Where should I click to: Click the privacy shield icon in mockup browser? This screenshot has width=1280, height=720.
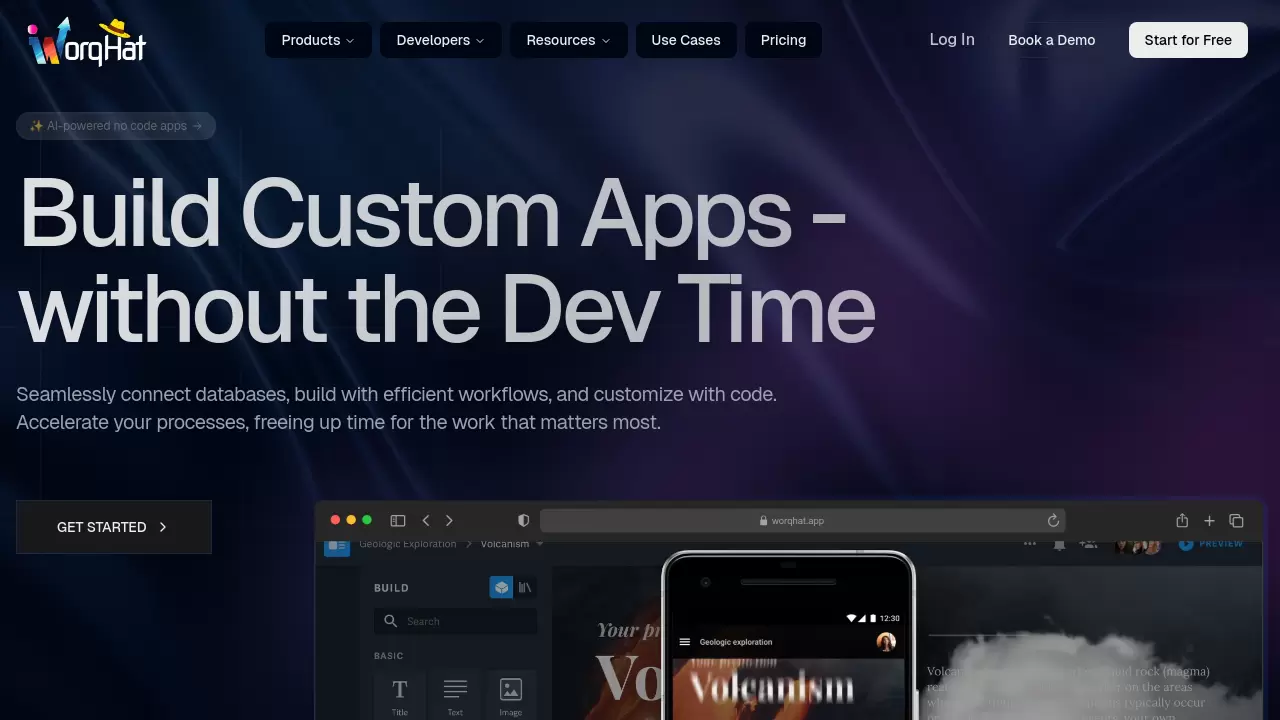click(523, 520)
